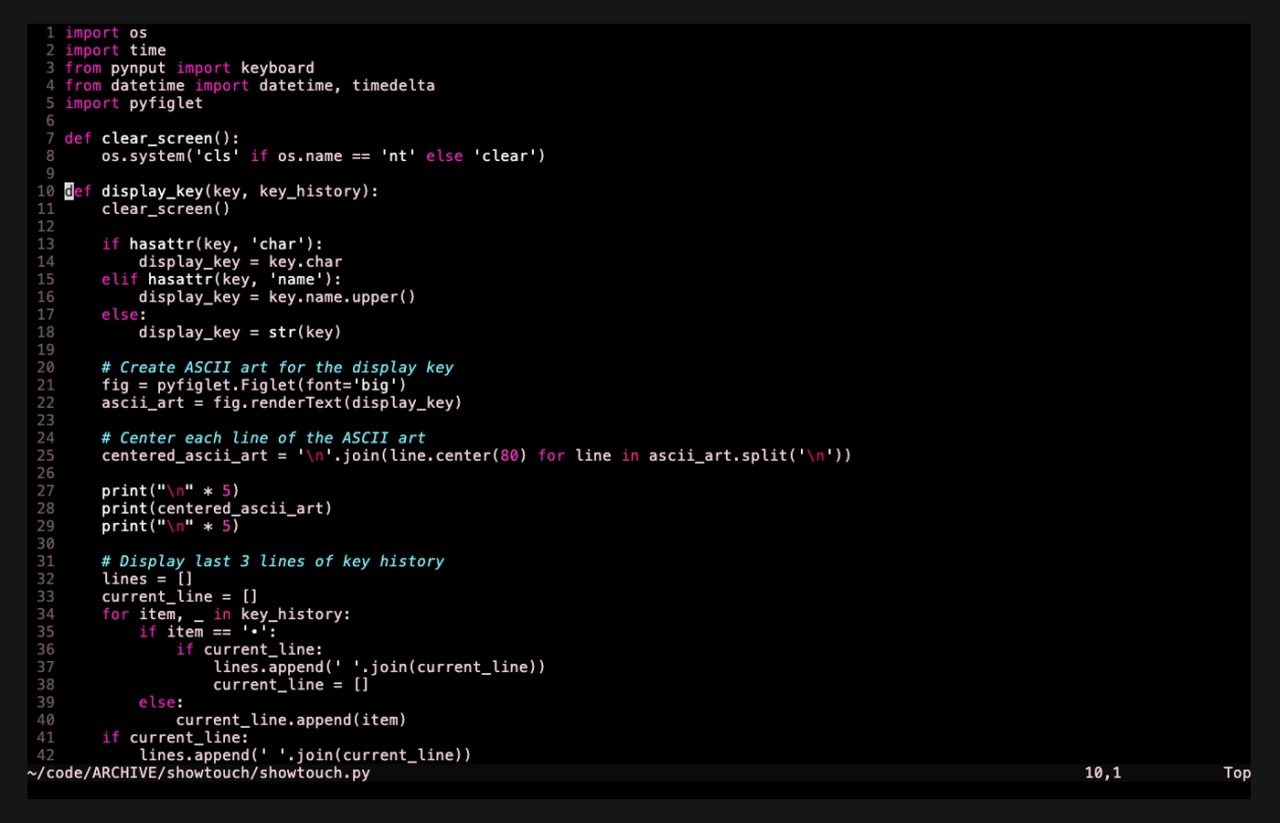Click 'lines = []' on line 32

point(147,579)
